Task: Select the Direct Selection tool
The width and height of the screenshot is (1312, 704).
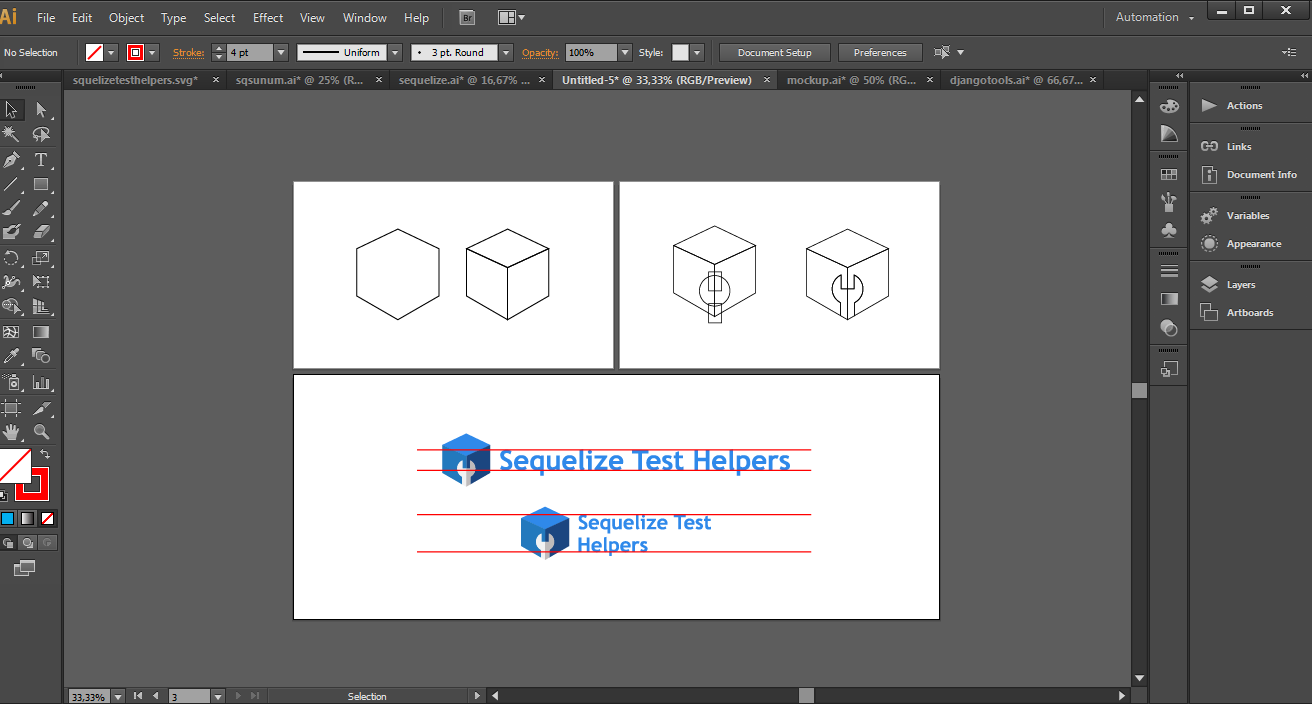Action: (41, 110)
